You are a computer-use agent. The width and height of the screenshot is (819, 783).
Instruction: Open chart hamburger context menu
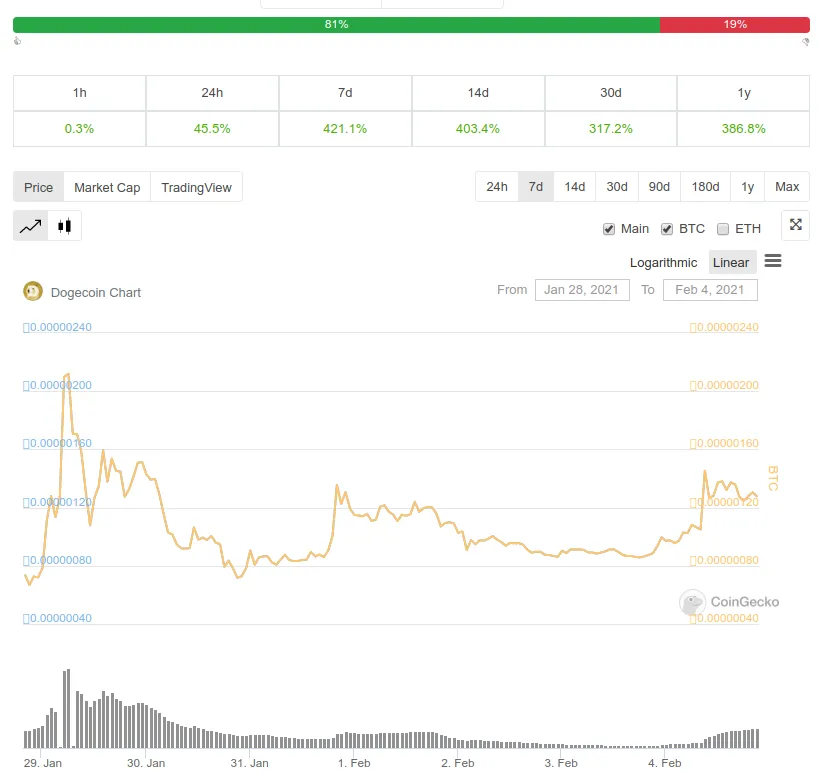coord(773,261)
